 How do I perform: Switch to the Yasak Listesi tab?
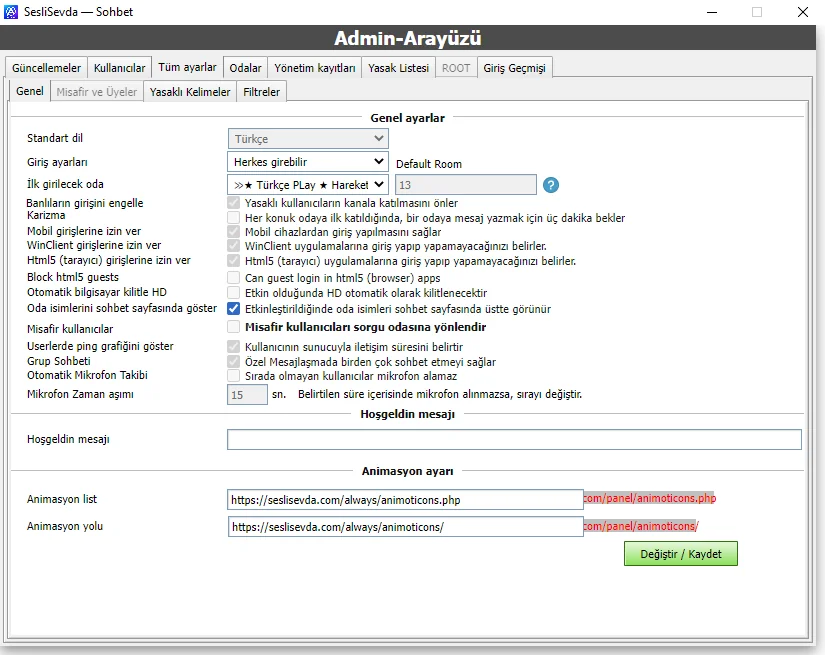(398, 68)
